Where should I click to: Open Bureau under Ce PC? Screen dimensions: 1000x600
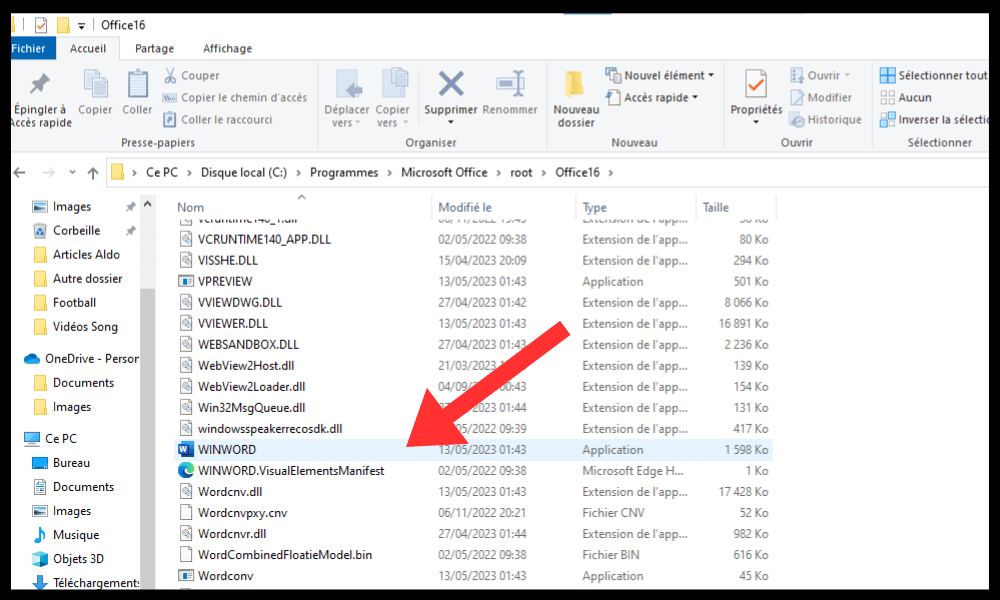(x=71, y=463)
